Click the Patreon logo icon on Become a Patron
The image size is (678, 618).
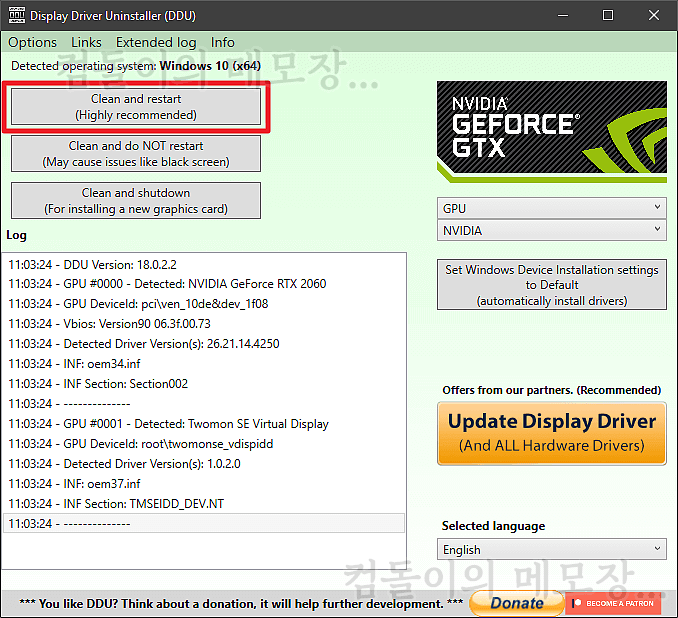click(577, 603)
